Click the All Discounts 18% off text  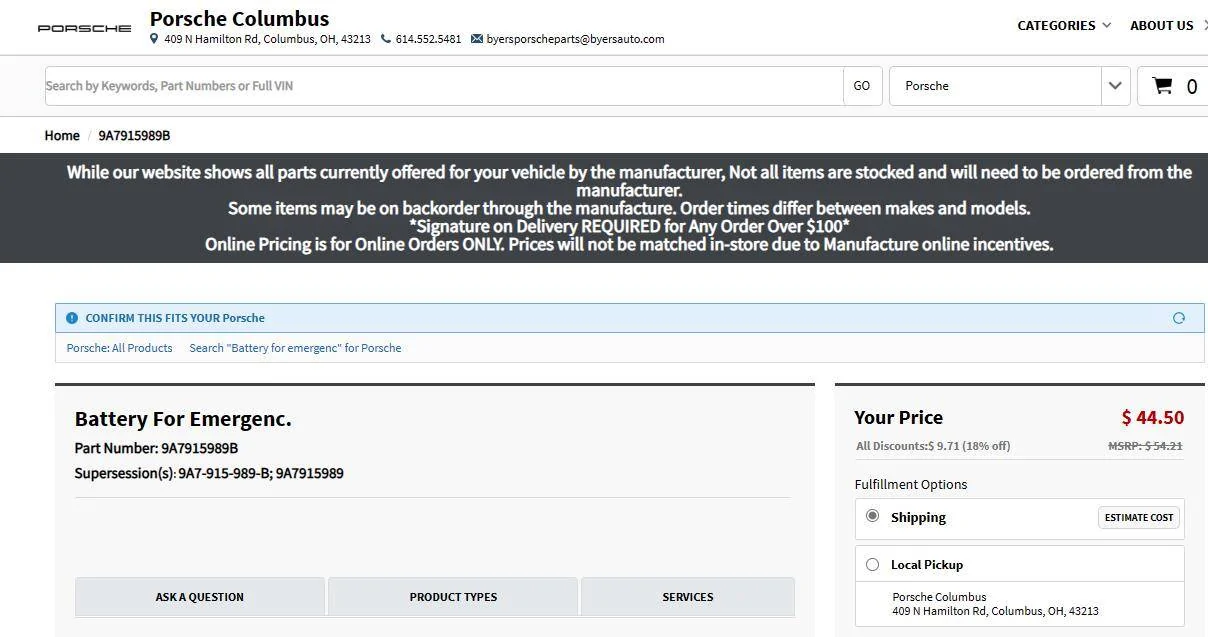pos(933,446)
